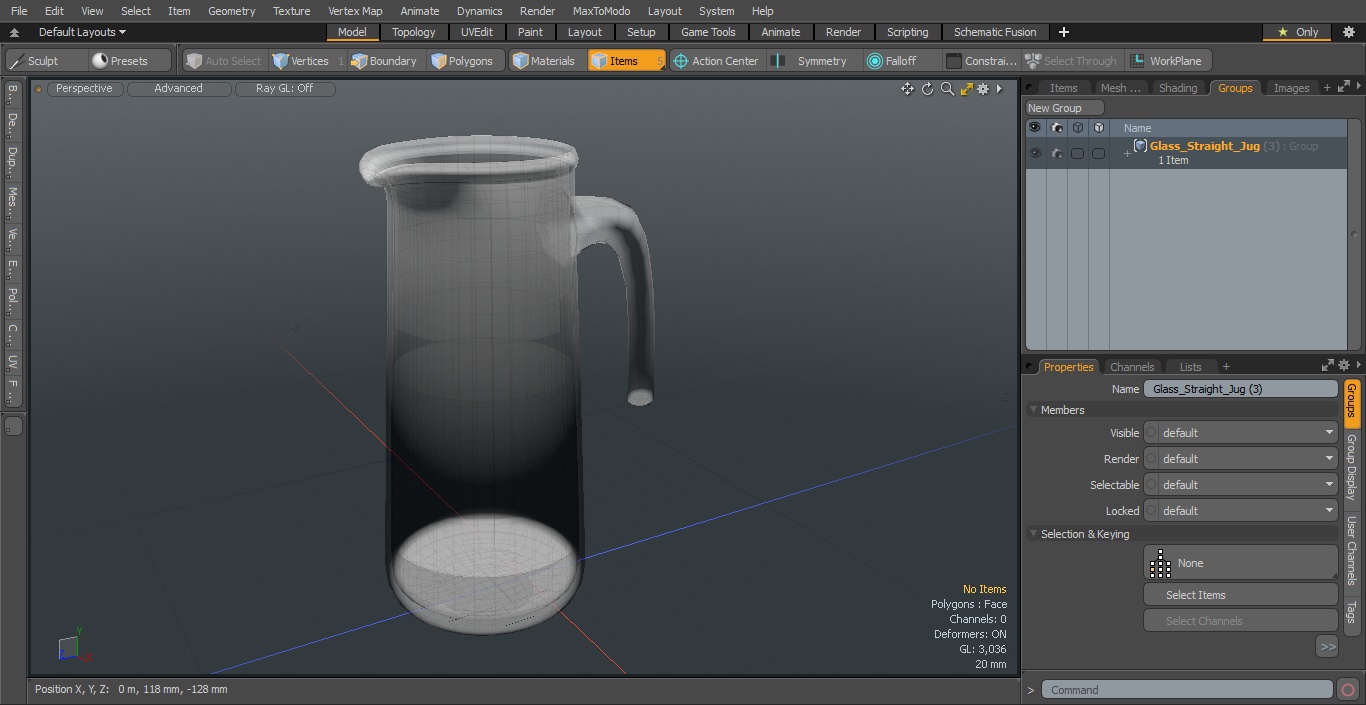Open the Texture menu
Viewport: 1366px width, 705px height.
[291, 11]
